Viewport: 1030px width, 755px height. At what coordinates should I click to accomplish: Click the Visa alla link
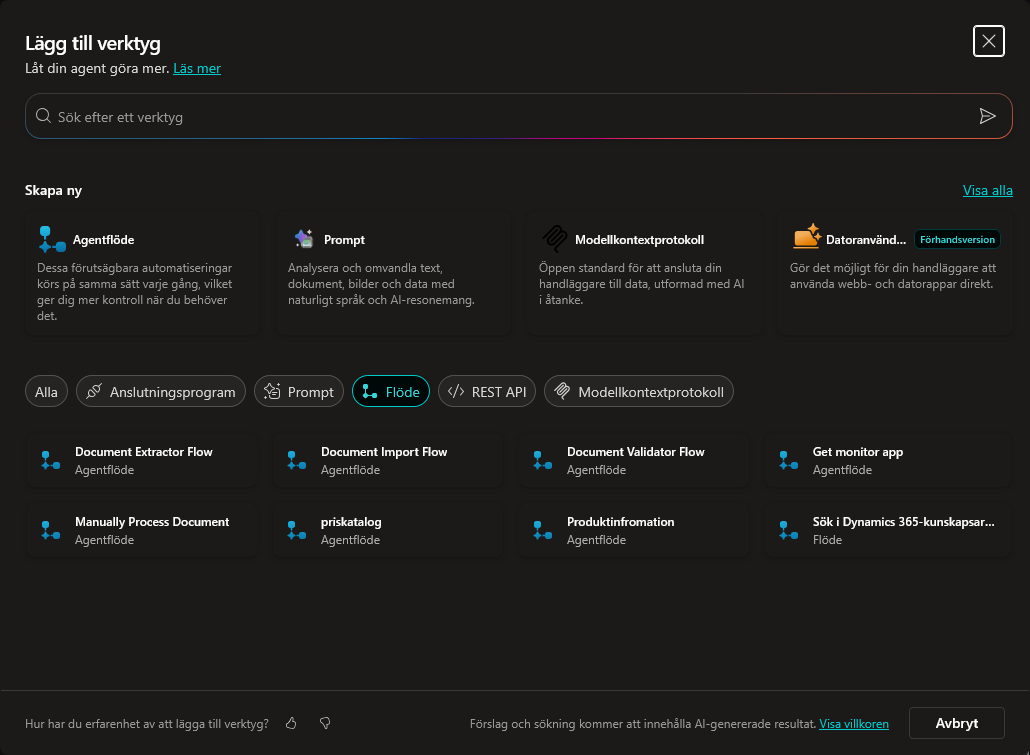click(987, 191)
